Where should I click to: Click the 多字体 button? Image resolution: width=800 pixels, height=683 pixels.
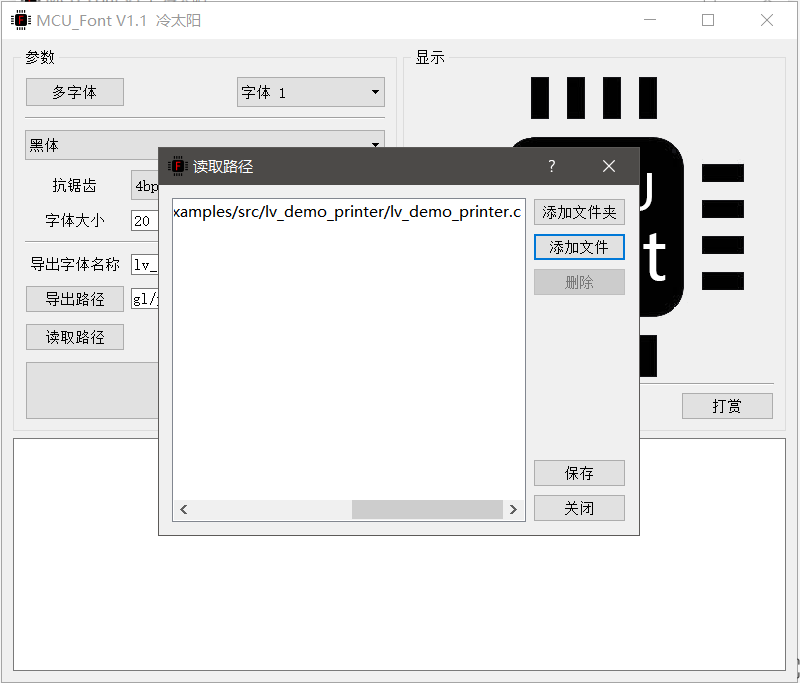pos(74,92)
